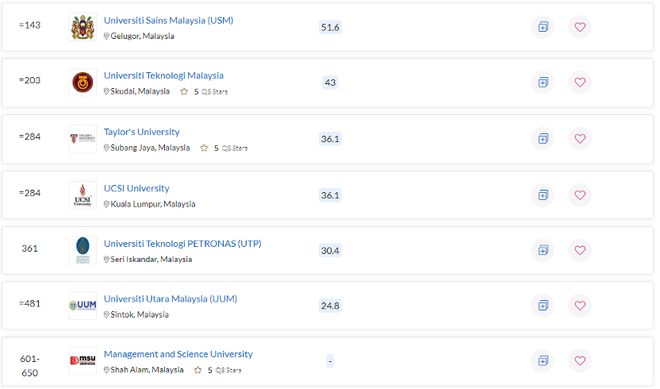The height and width of the screenshot is (389, 660).
Task: Open Universiti Sains Malaysia (USM) link
Action: click(x=168, y=20)
